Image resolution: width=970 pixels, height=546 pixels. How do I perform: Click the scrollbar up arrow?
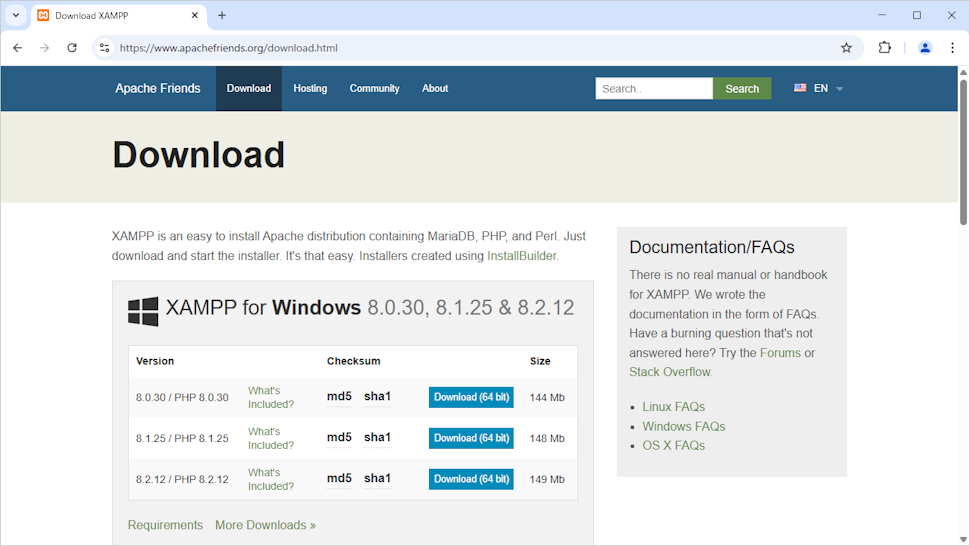(963, 72)
